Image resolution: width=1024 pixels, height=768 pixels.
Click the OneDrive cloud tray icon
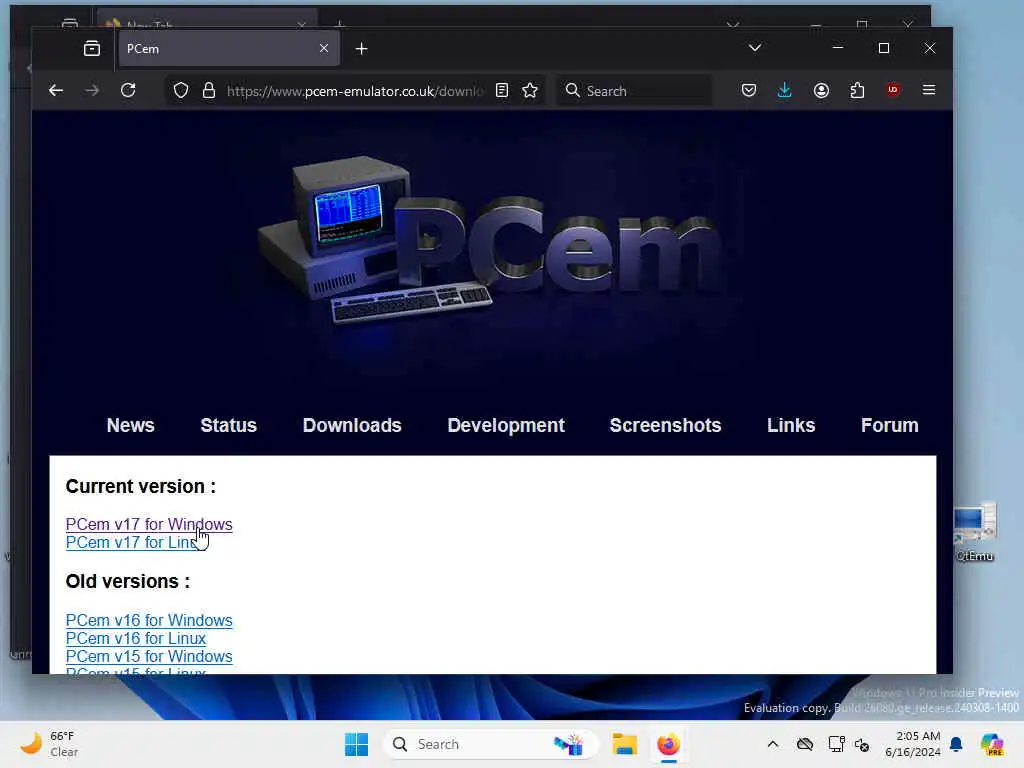coord(805,744)
